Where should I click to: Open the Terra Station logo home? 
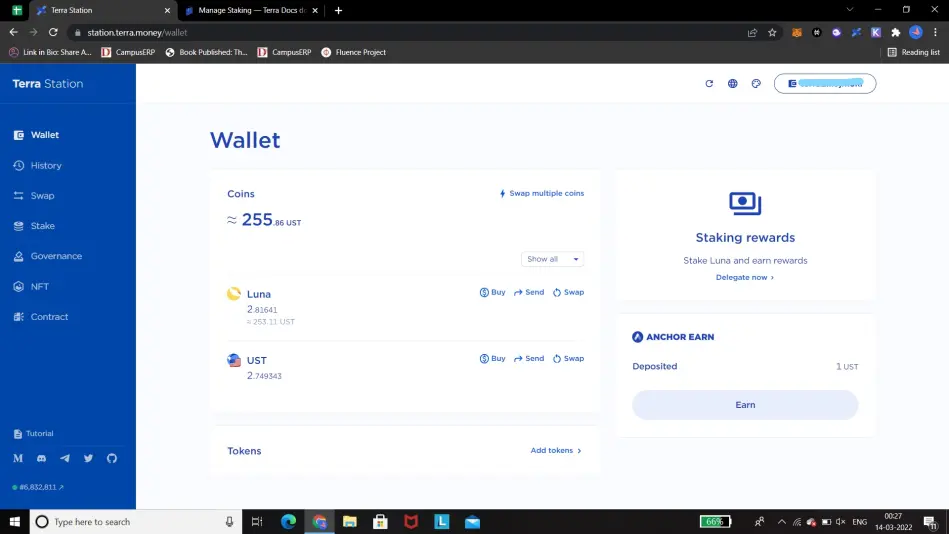pos(48,84)
